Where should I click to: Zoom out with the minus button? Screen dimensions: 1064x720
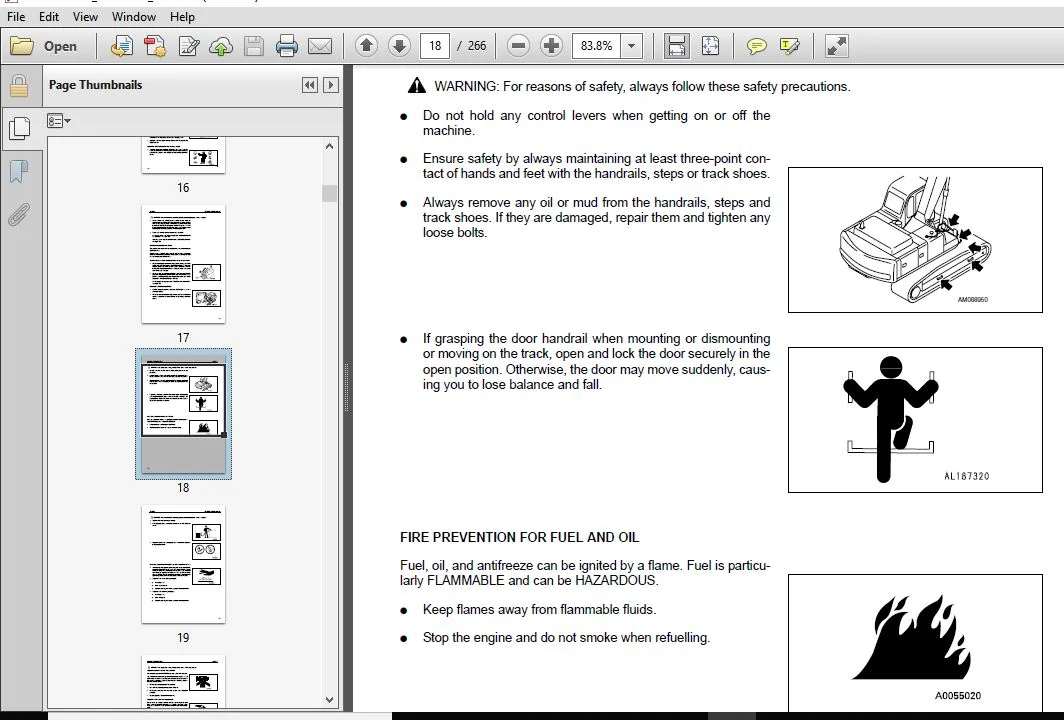pos(518,46)
